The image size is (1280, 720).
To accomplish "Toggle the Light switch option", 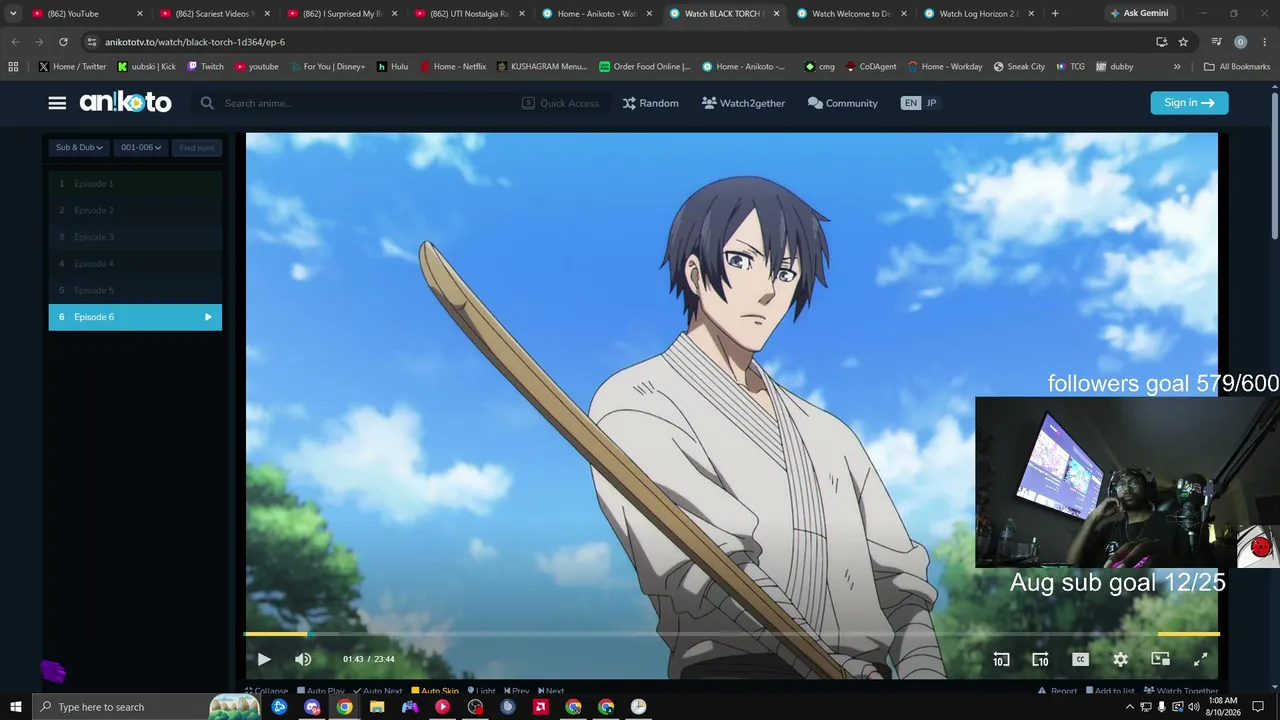I will 481,691.
